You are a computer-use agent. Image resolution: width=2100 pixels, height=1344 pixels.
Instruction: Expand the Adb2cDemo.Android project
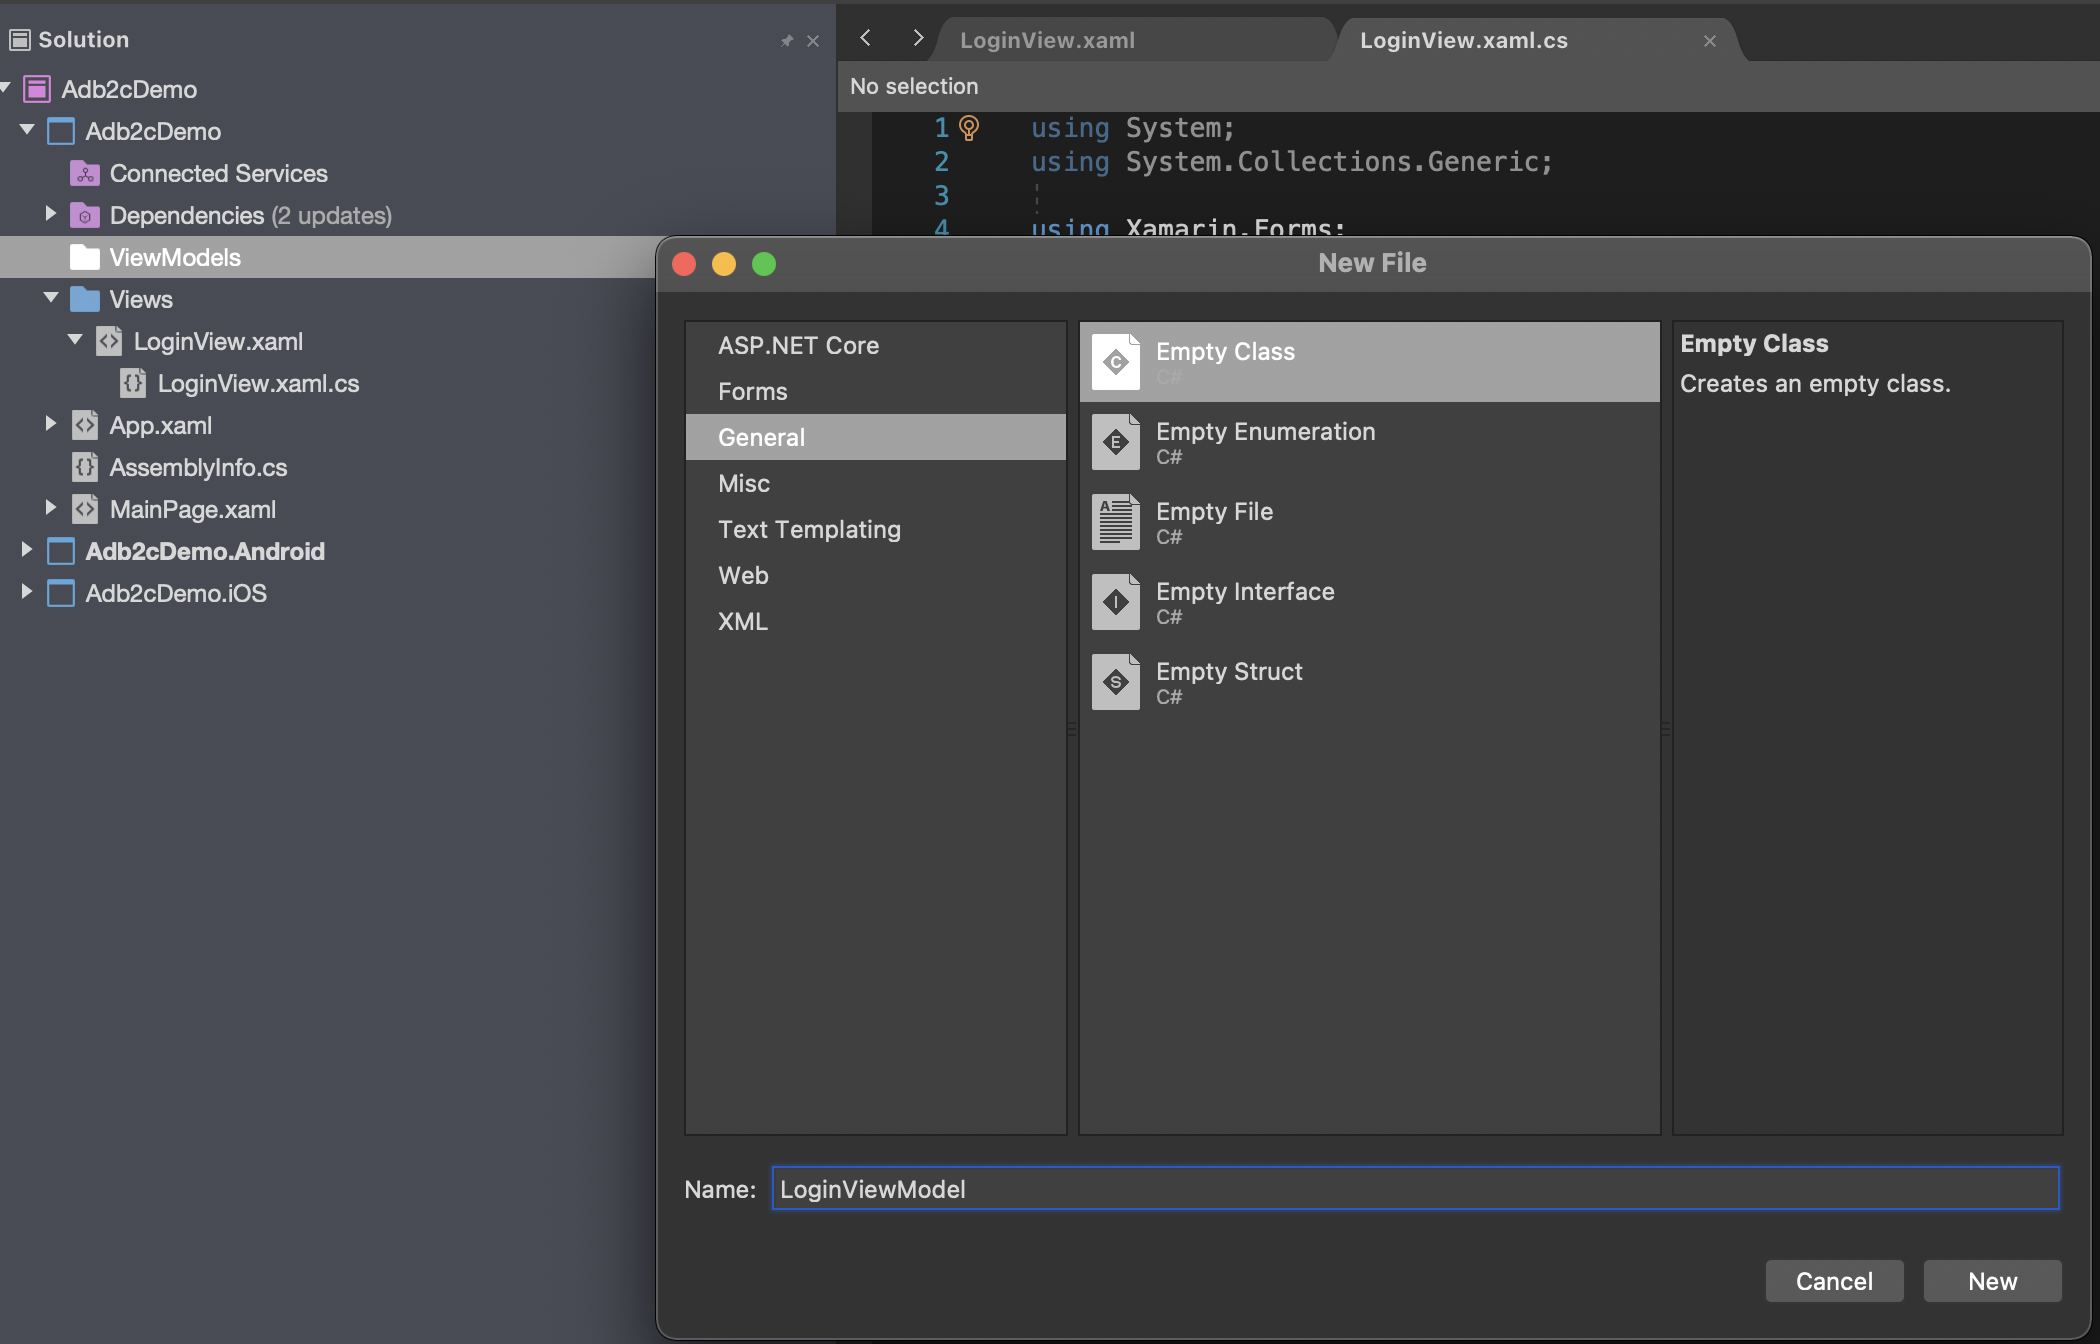(x=27, y=550)
